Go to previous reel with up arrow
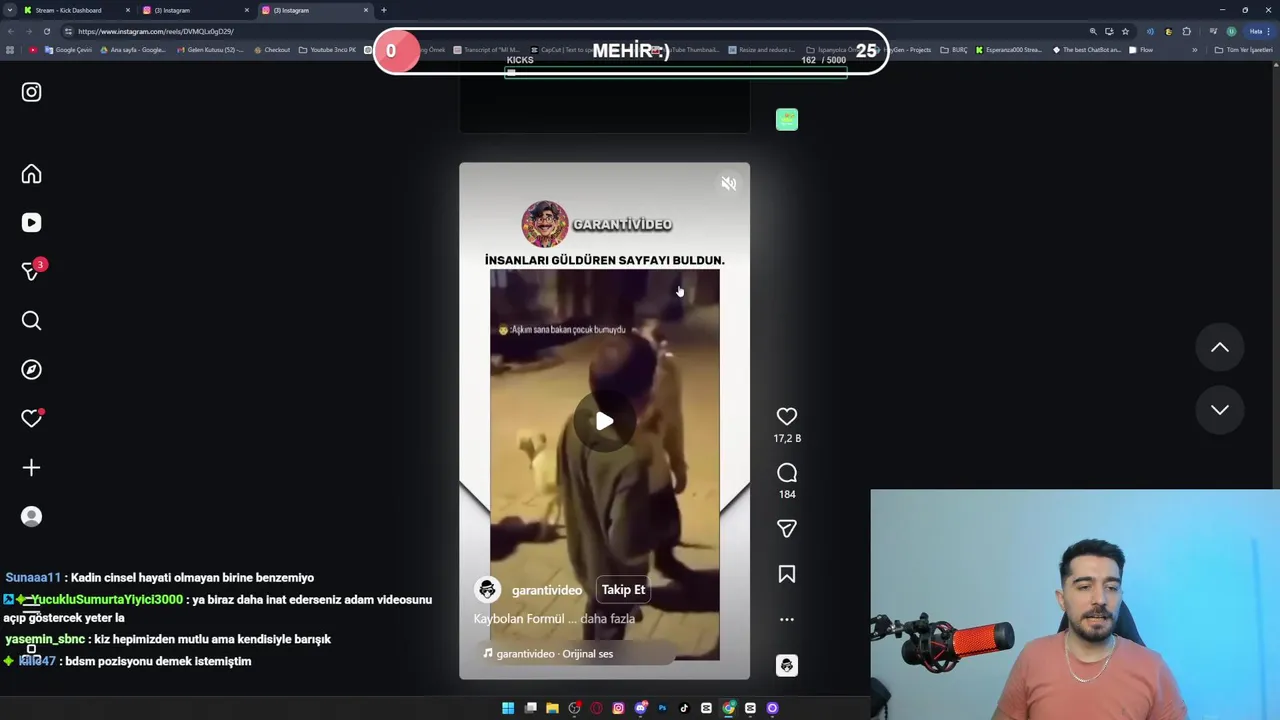This screenshot has width=1280, height=720. [x=1220, y=347]
